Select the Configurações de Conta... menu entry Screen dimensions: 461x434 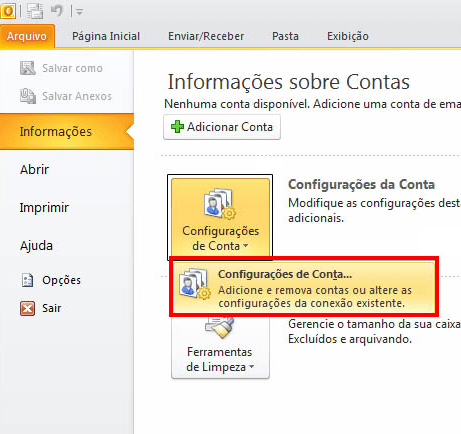click(304, 288)
